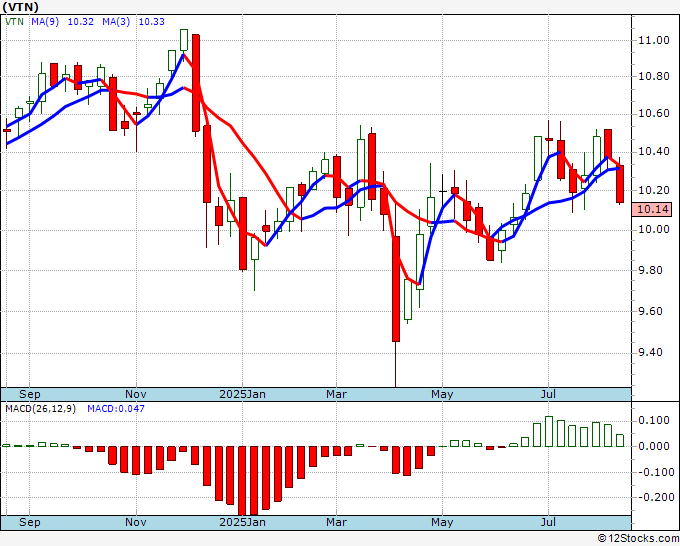The height and width of the screenshot is (546, 680).
Task: Click the 10.40 price axis label
Action: [654, 151]
